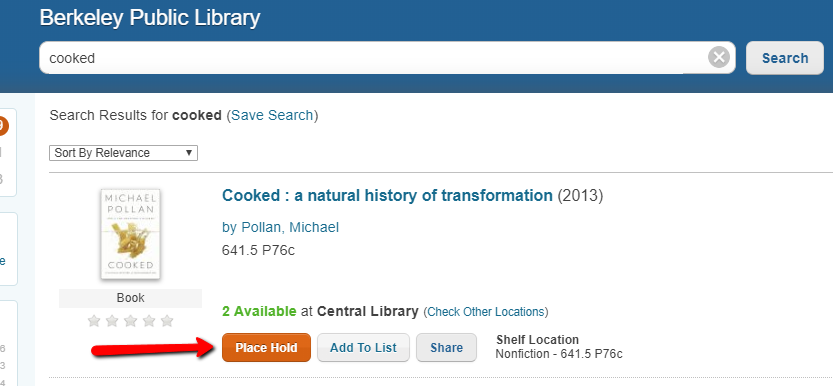The width and height of the screenshot is (833, 386).
Task: Rate the book three stars
Action: pyautogui.click(x=131, y=321)
